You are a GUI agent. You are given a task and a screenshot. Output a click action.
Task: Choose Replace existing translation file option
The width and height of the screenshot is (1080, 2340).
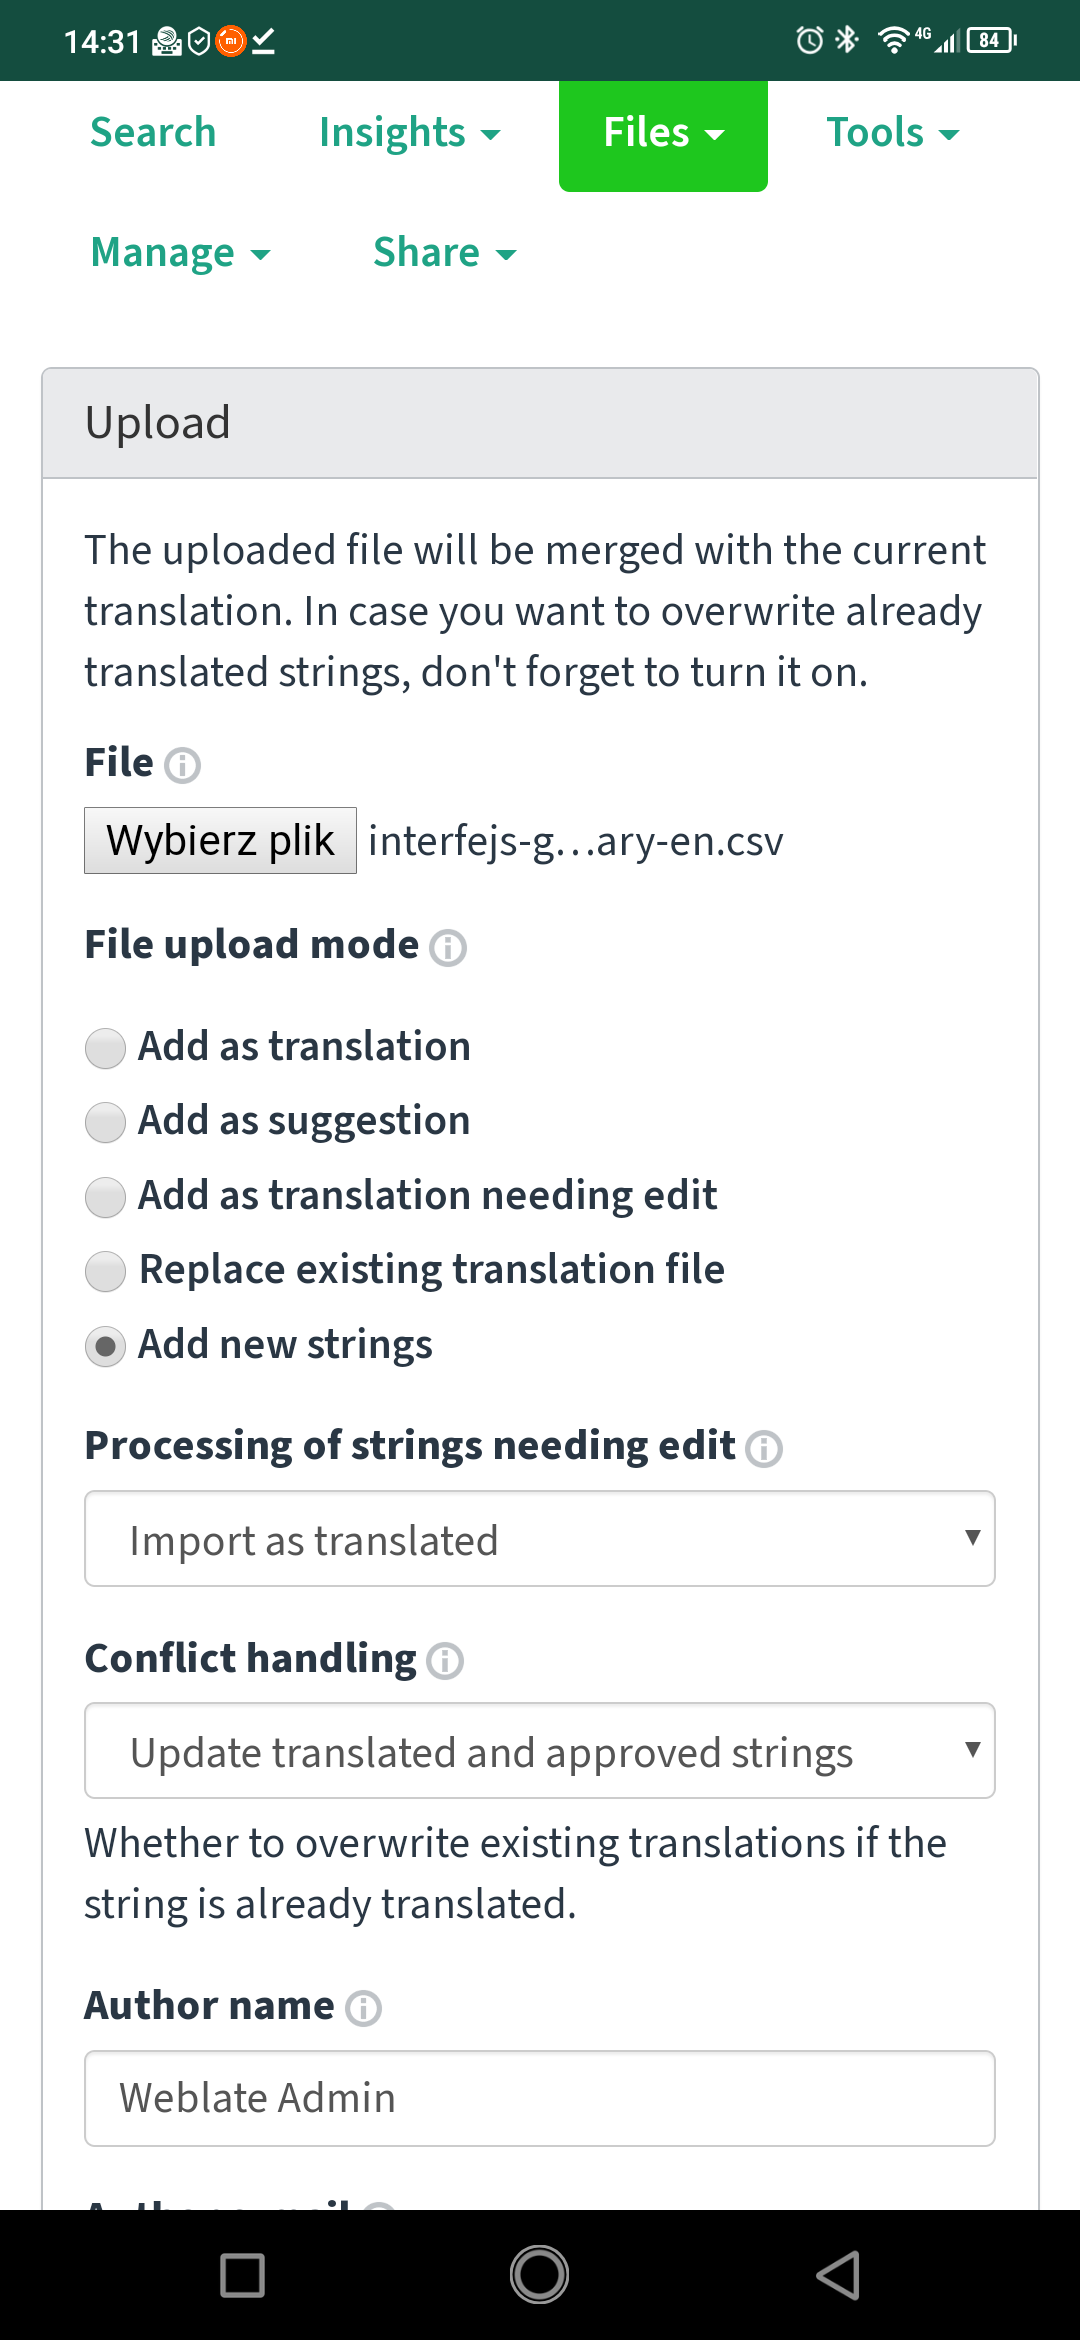[105, 1271]
